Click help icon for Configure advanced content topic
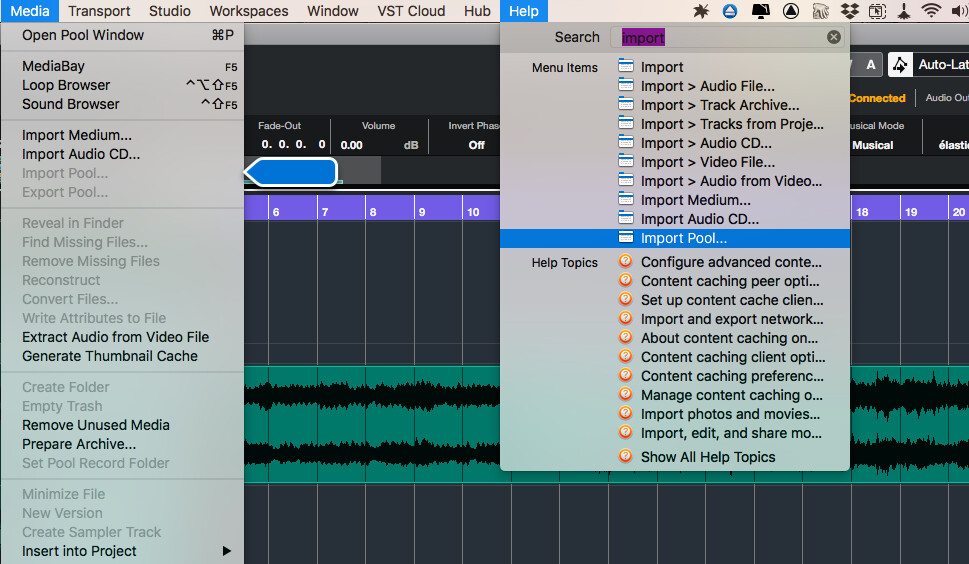 click(x=625, y=261)
